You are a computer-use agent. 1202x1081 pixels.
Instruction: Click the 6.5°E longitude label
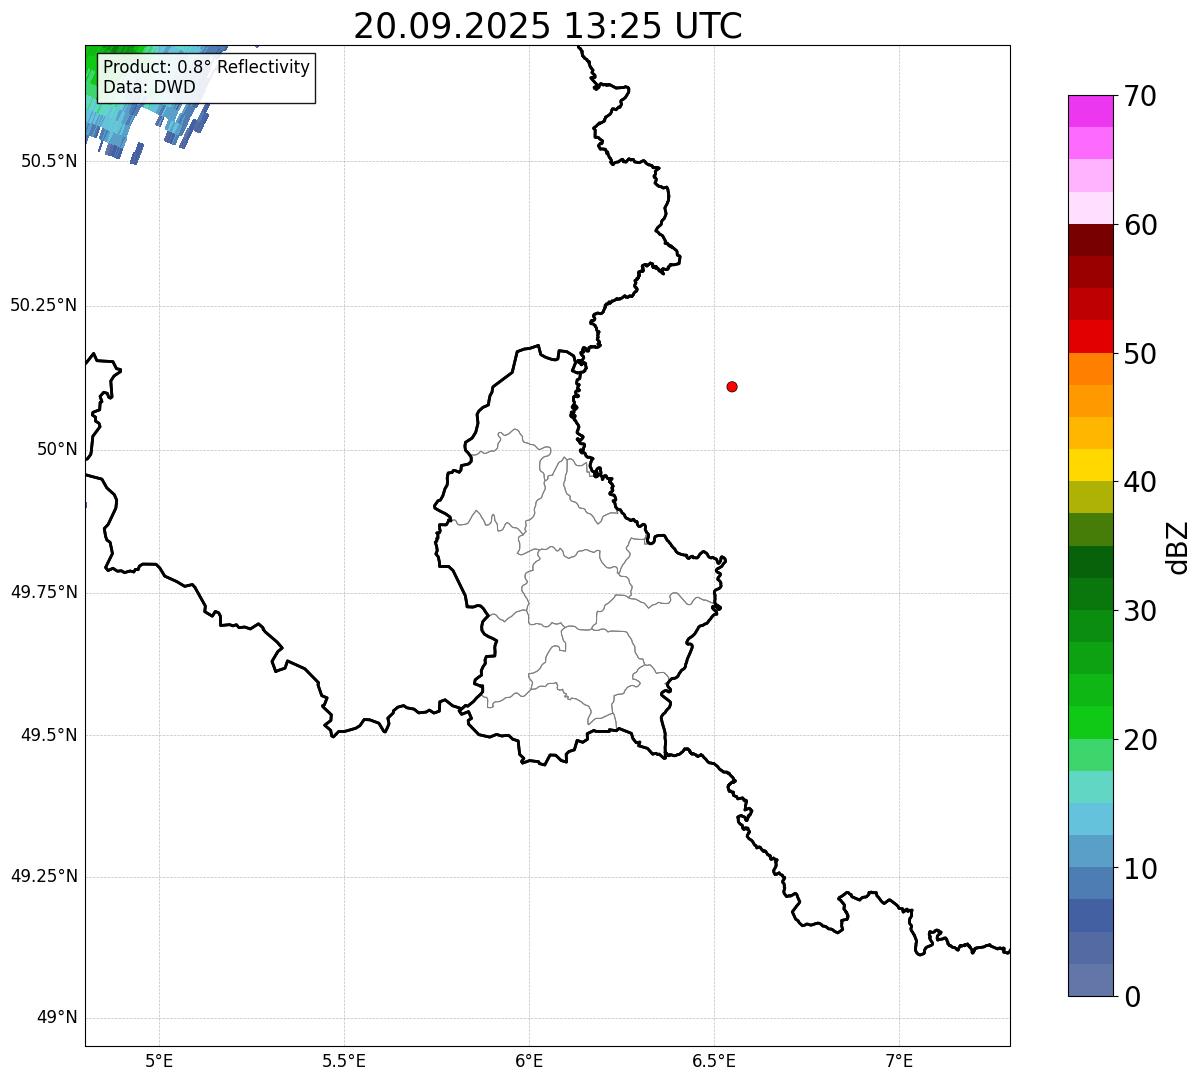(x=714, y=1060)
